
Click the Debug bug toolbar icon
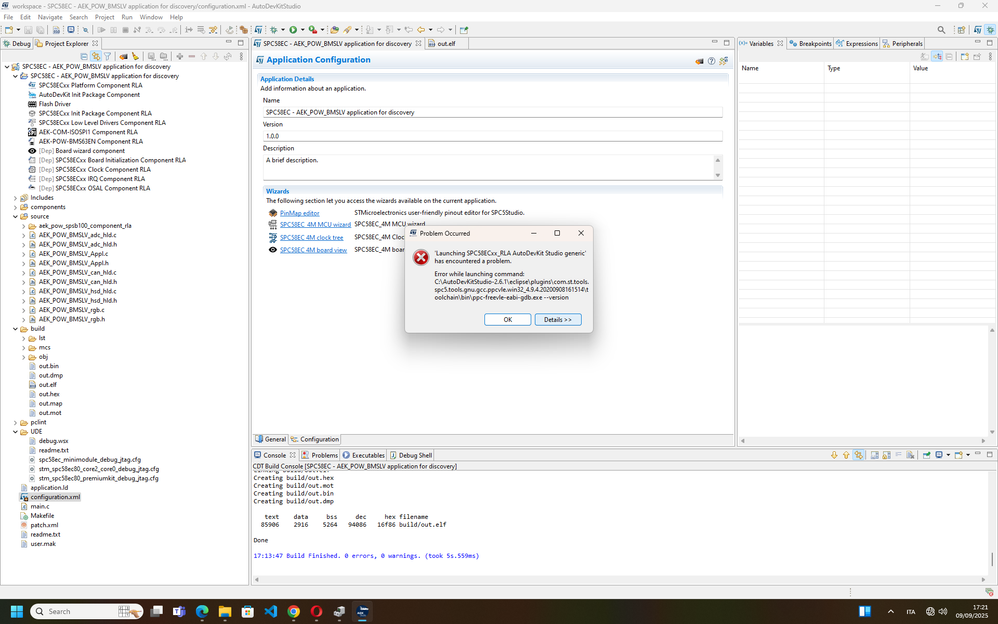point(274,29)
